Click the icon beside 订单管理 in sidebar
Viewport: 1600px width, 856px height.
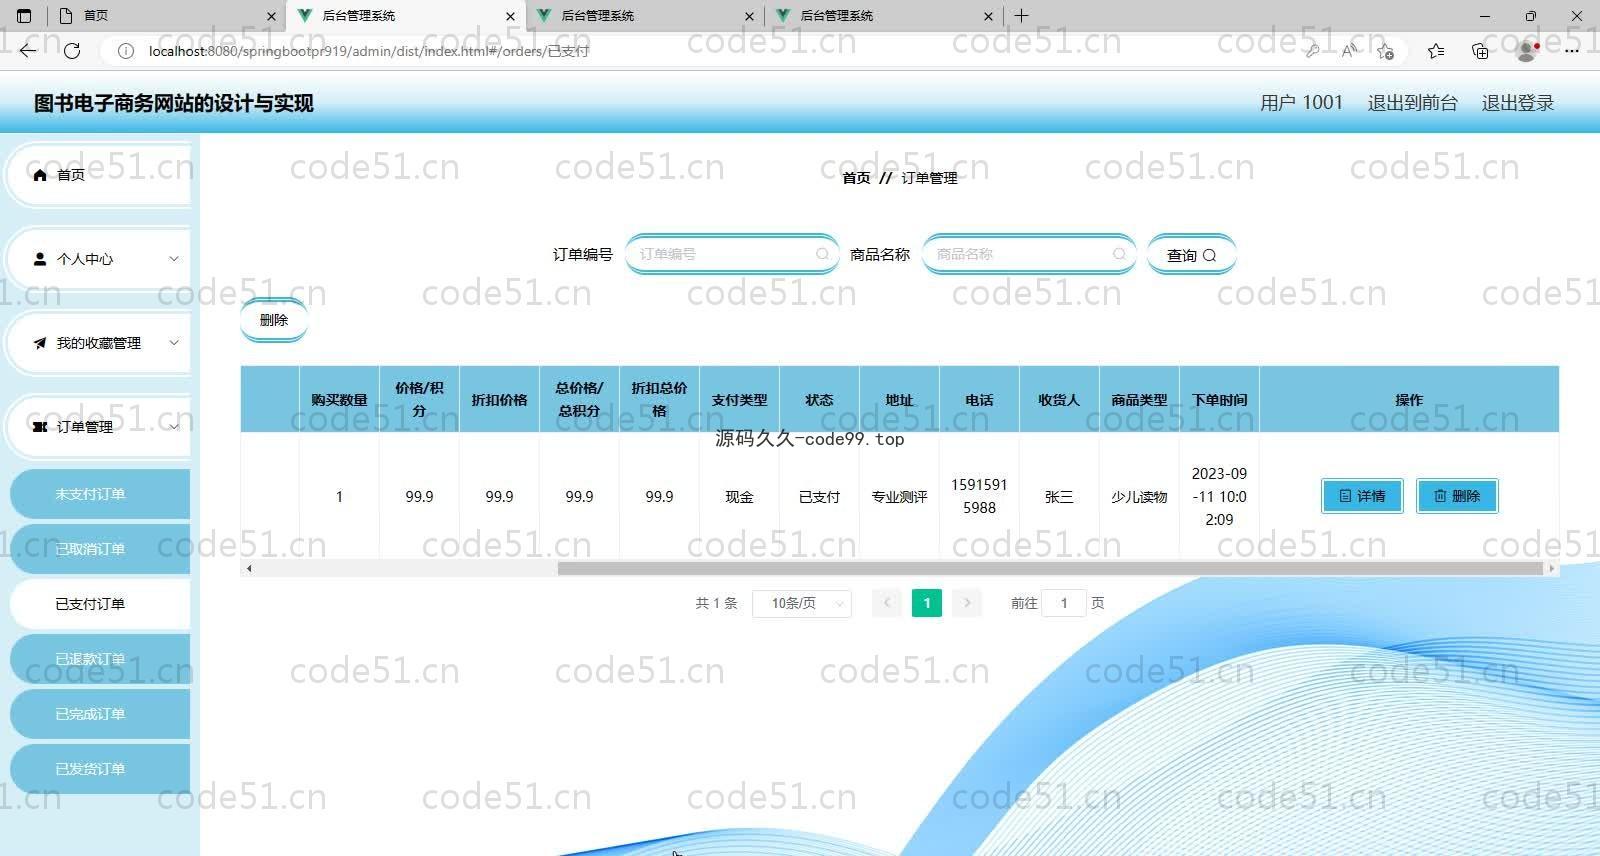coord(40,427)
